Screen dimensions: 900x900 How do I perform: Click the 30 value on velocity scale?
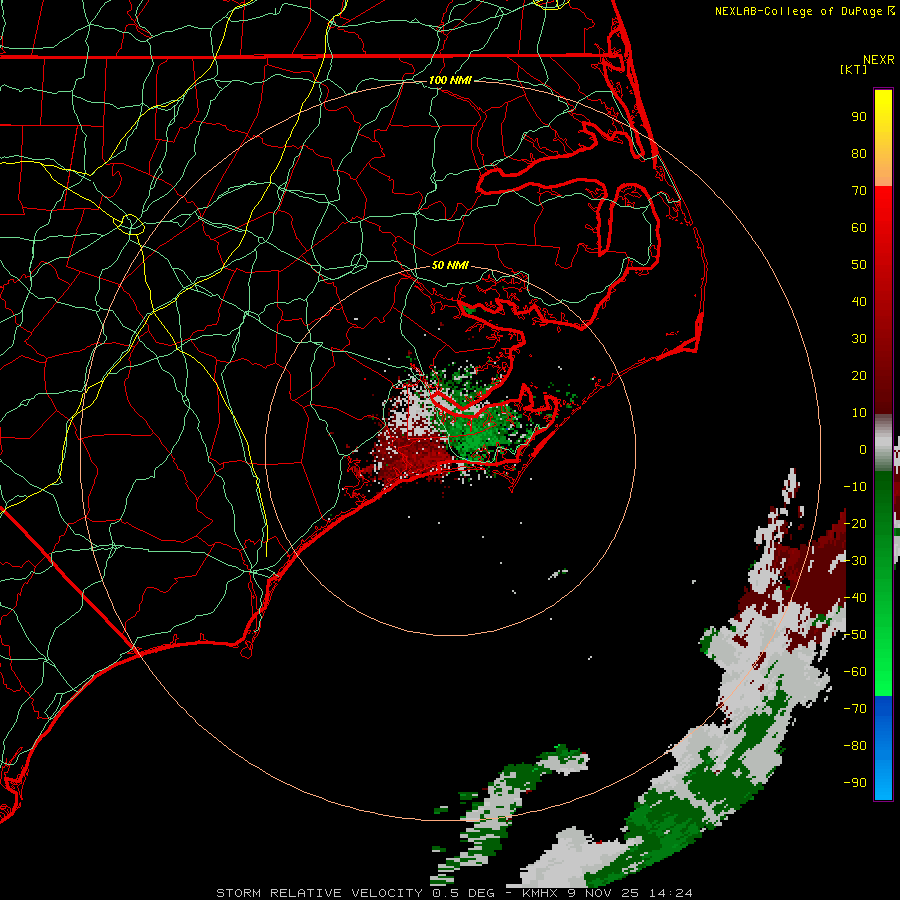pyautogui.click(x=859, y=339)
